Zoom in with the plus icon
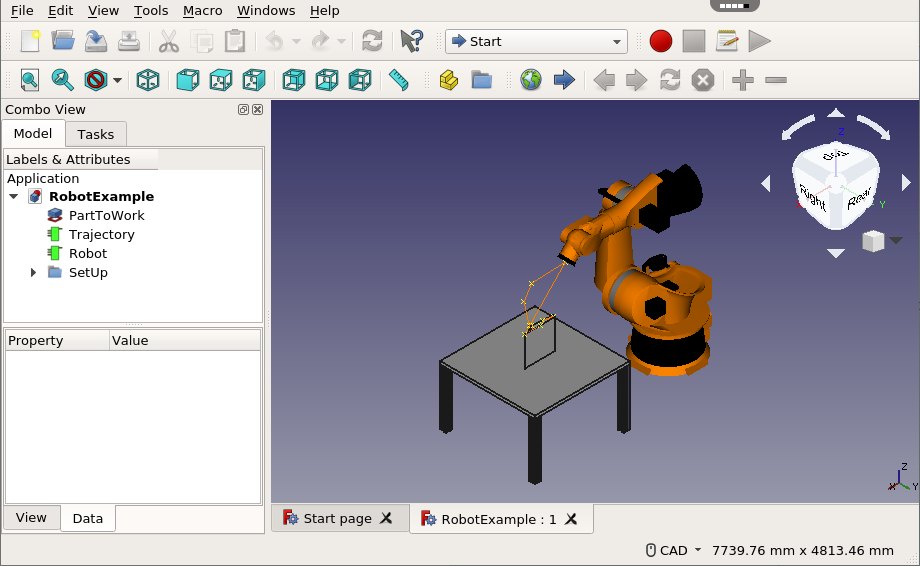Image resolution: width=920 pixels, height=566 pixels. pos(743,80)
